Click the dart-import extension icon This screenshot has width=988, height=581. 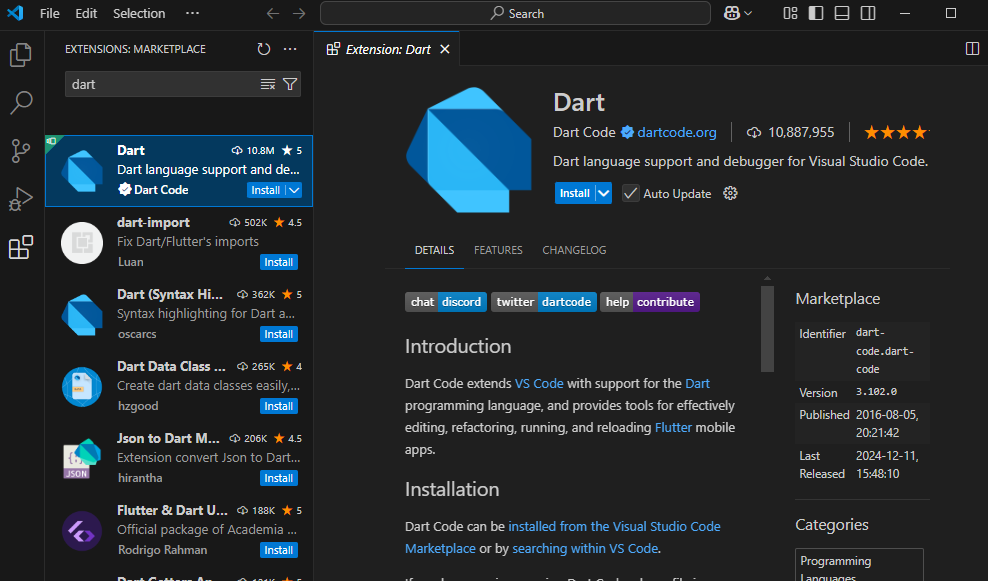82,243
